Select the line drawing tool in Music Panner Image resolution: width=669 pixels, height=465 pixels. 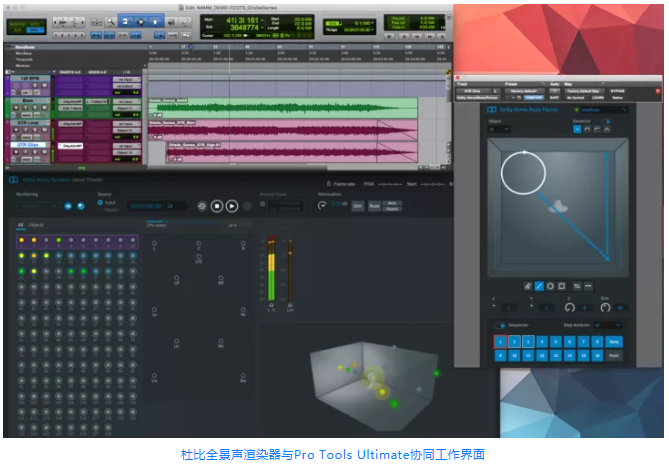pyautogui.click(x=539, y=285)
